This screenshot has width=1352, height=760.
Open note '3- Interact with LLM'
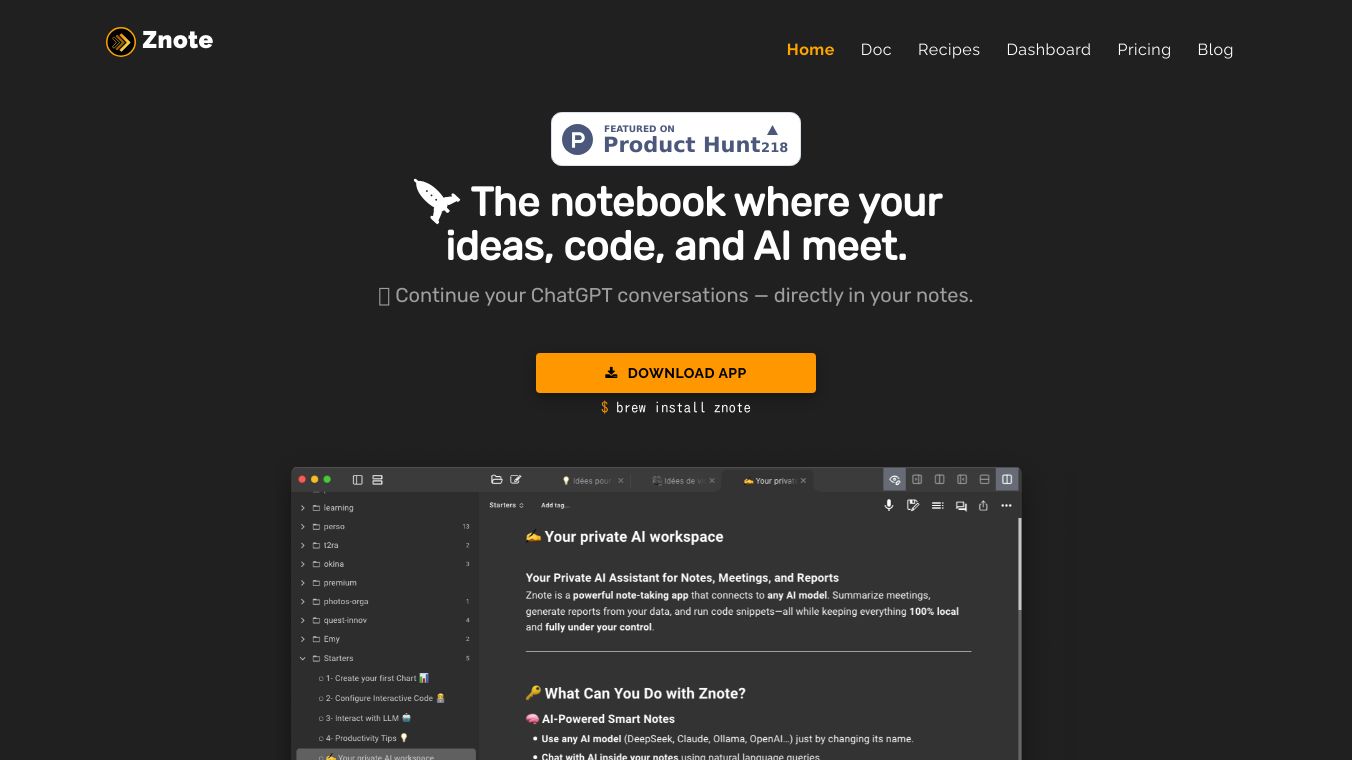(365, 718)
